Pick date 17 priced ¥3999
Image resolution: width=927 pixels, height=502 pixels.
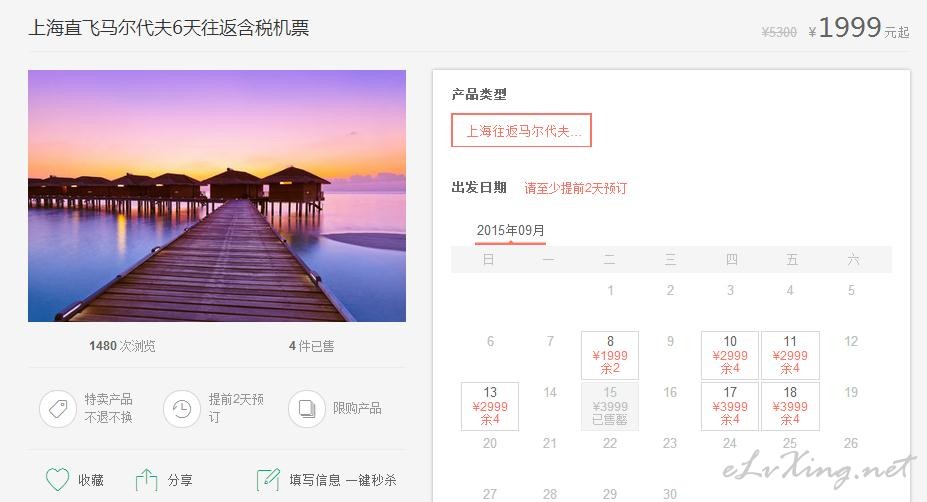[x=730, y=406]
